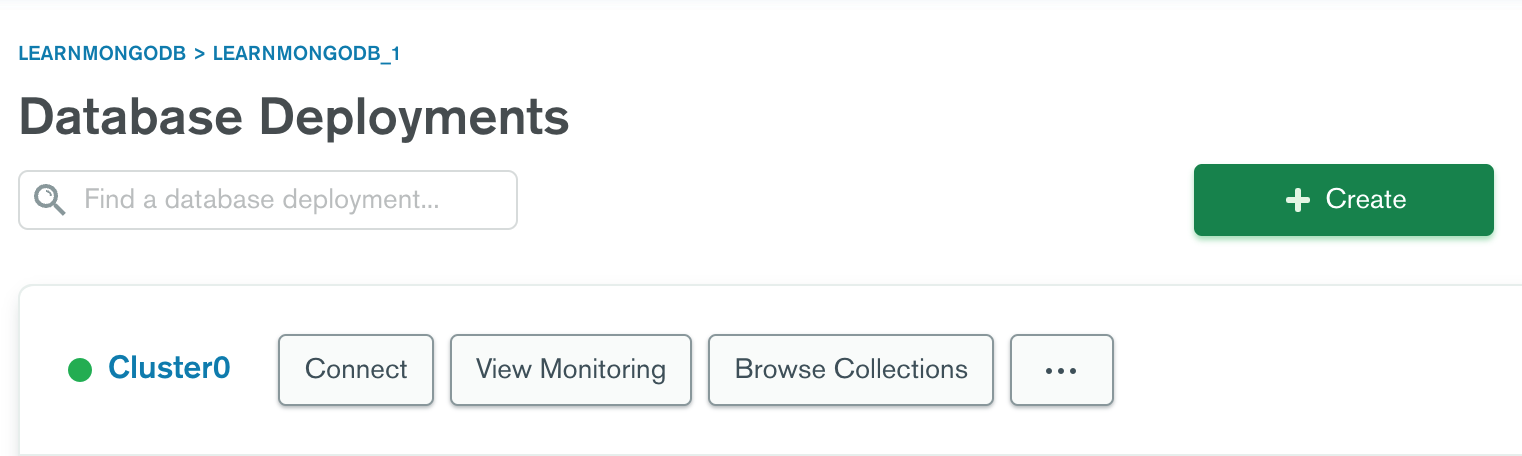
Task: Focus the Find a database deployment field
Action: coord(268,200)
